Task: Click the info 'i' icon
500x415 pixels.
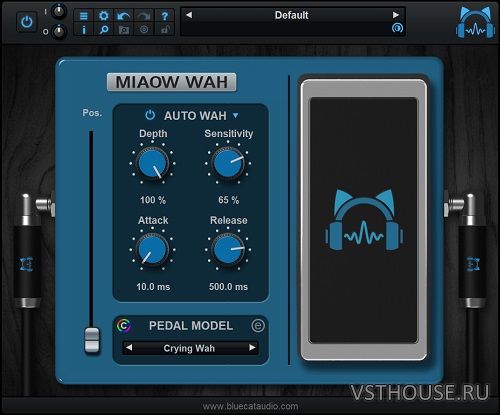Action: coord(84,29)
